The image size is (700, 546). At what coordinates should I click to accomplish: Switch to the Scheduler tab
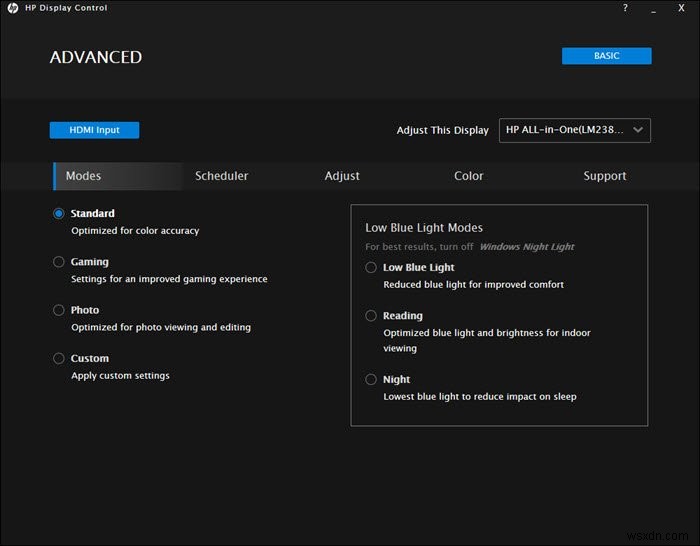pyautogui.click(x=221, y=176)
